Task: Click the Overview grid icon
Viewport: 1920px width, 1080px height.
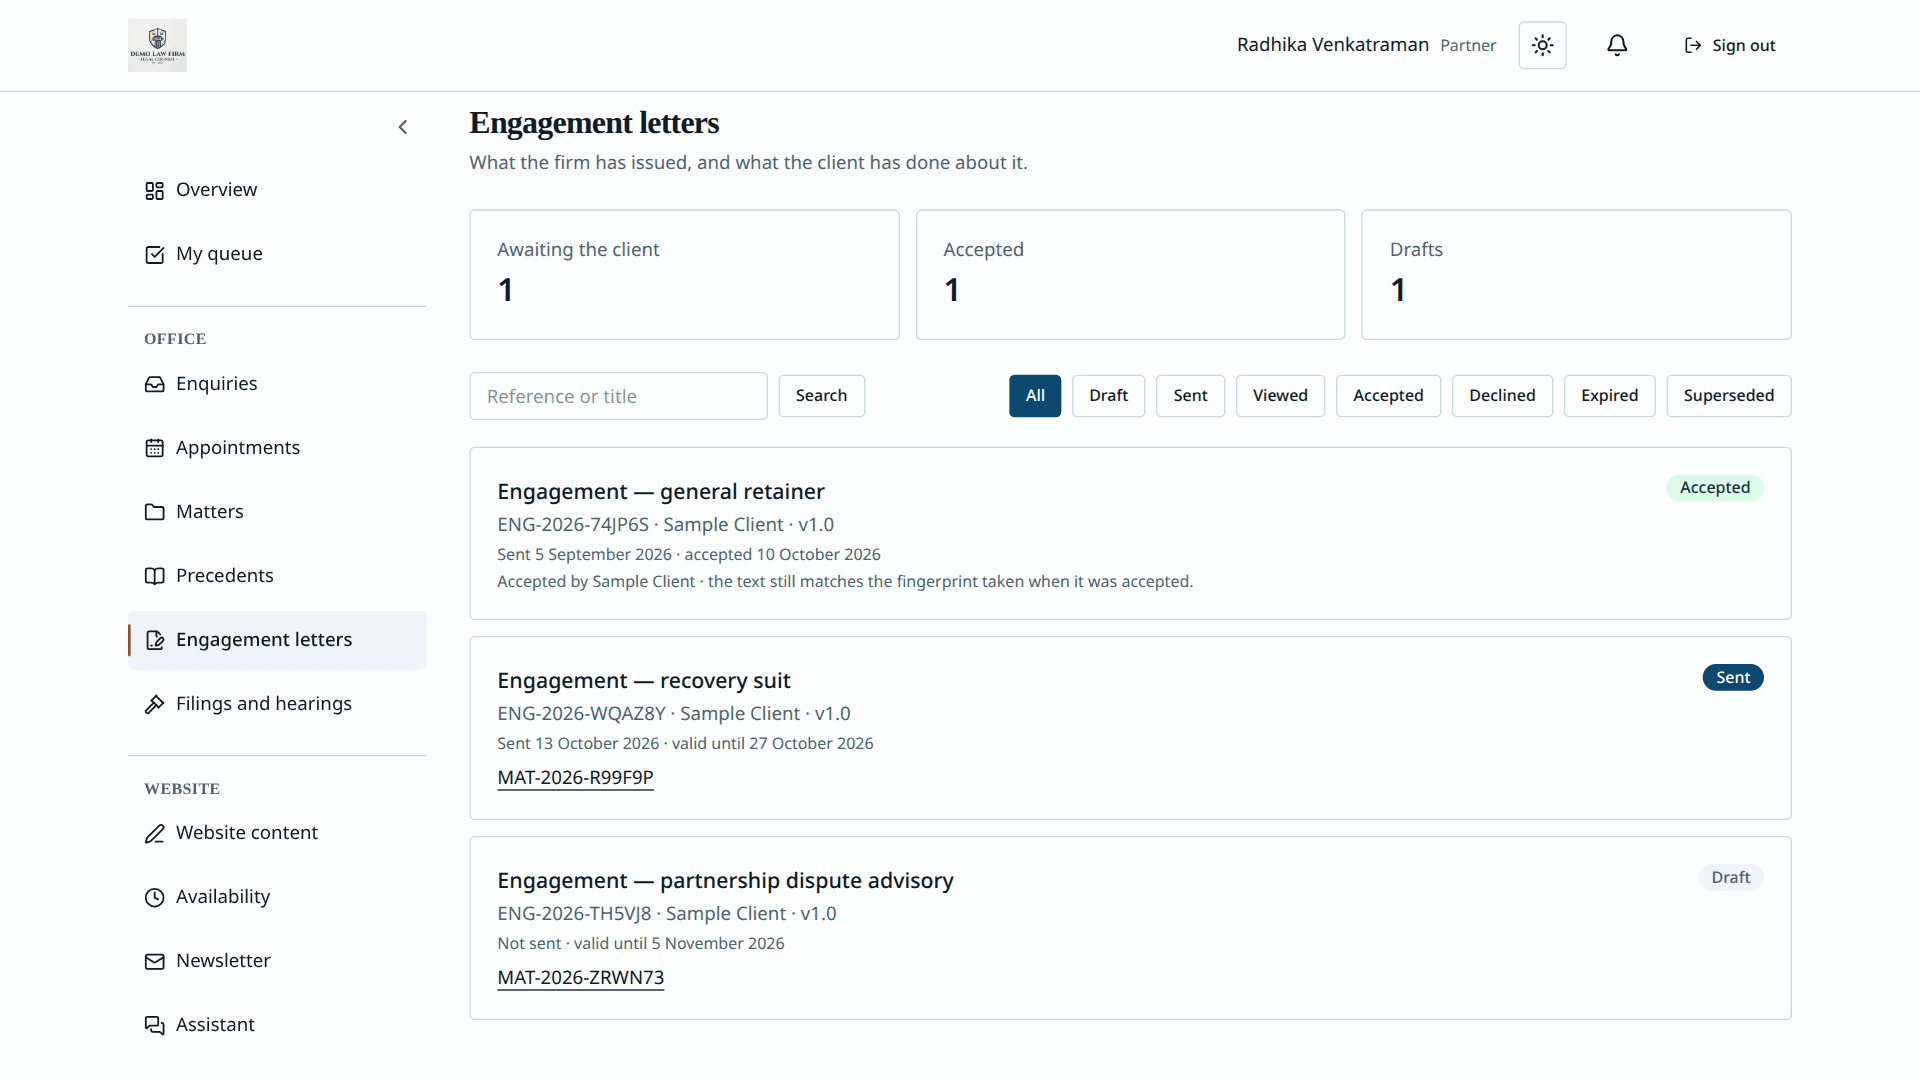Action: [154, 190]
